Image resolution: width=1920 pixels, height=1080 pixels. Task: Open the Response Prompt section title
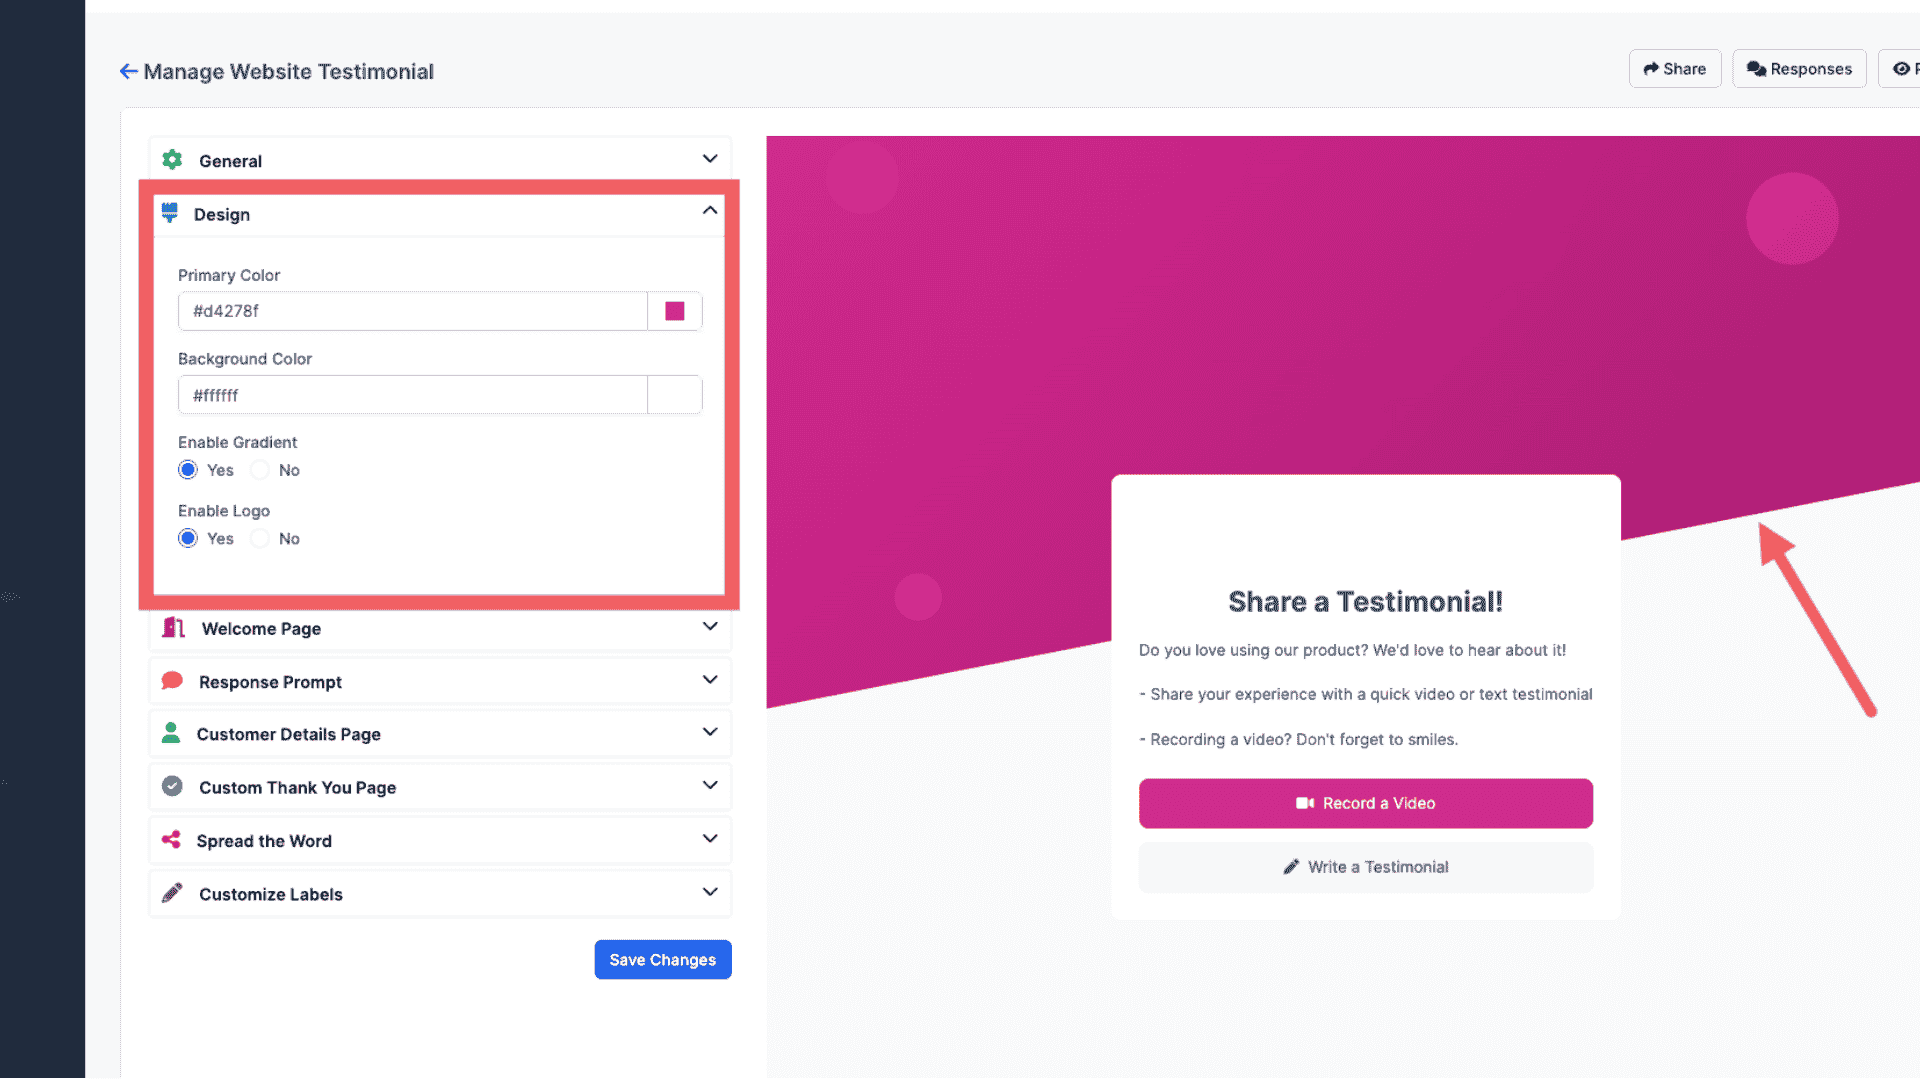click(270, 682)
